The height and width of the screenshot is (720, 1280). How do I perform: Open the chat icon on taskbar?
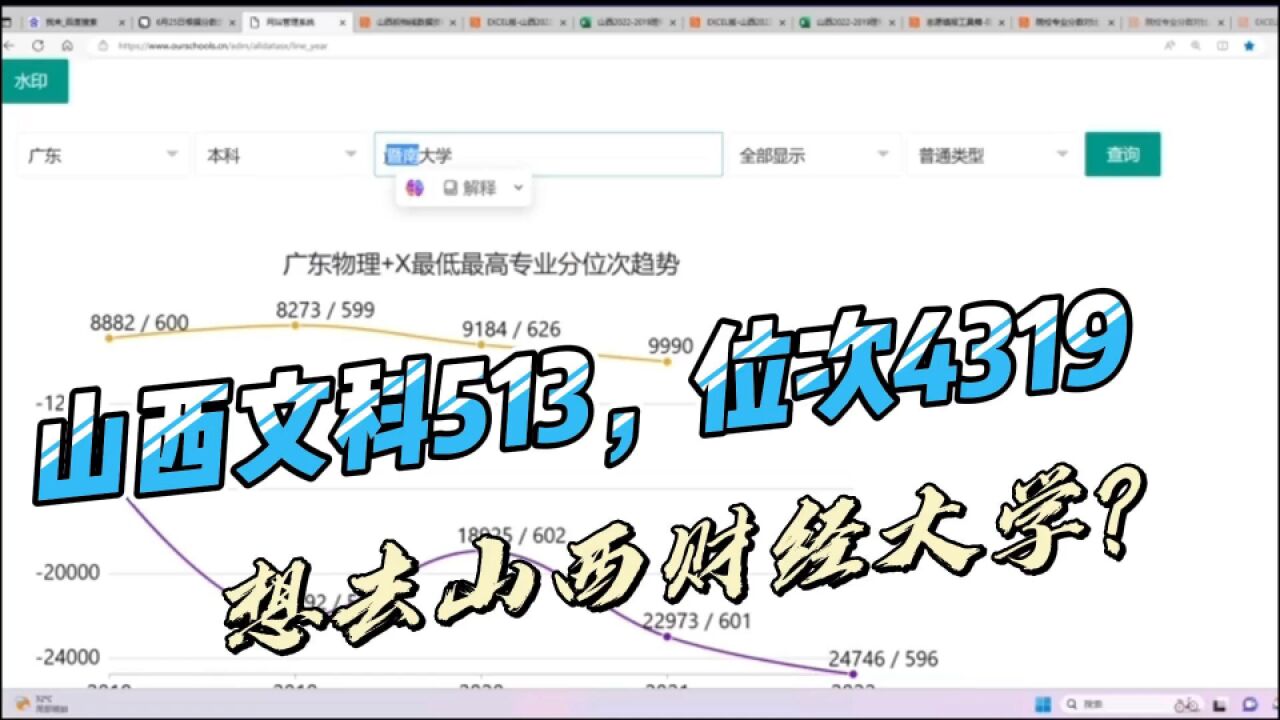[x=1250, y=704]
